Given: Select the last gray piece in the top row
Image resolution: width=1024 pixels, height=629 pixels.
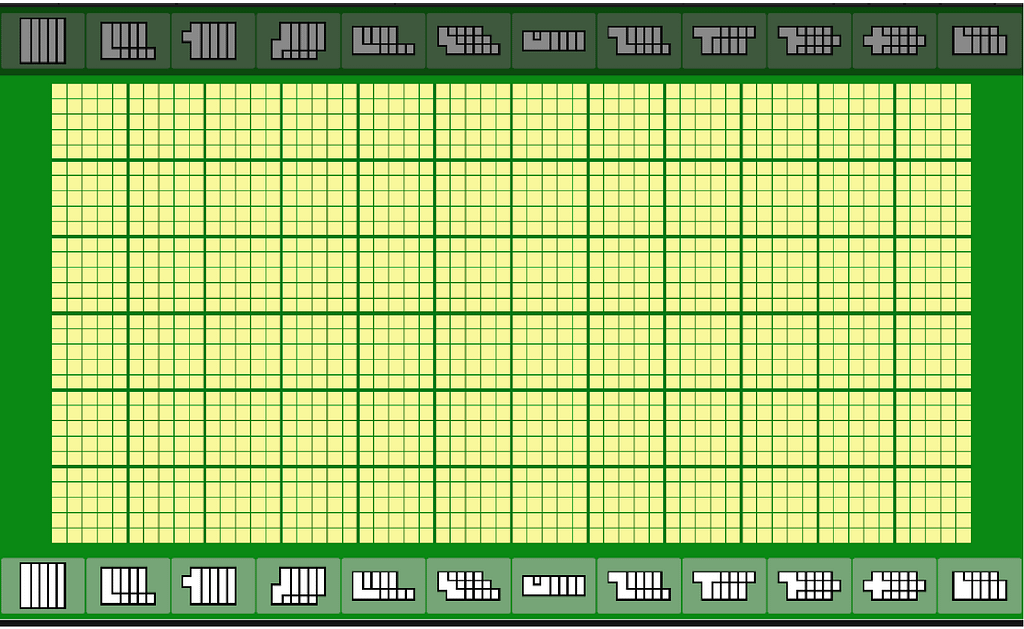Looking at the screenshot, I should point(979,41).
